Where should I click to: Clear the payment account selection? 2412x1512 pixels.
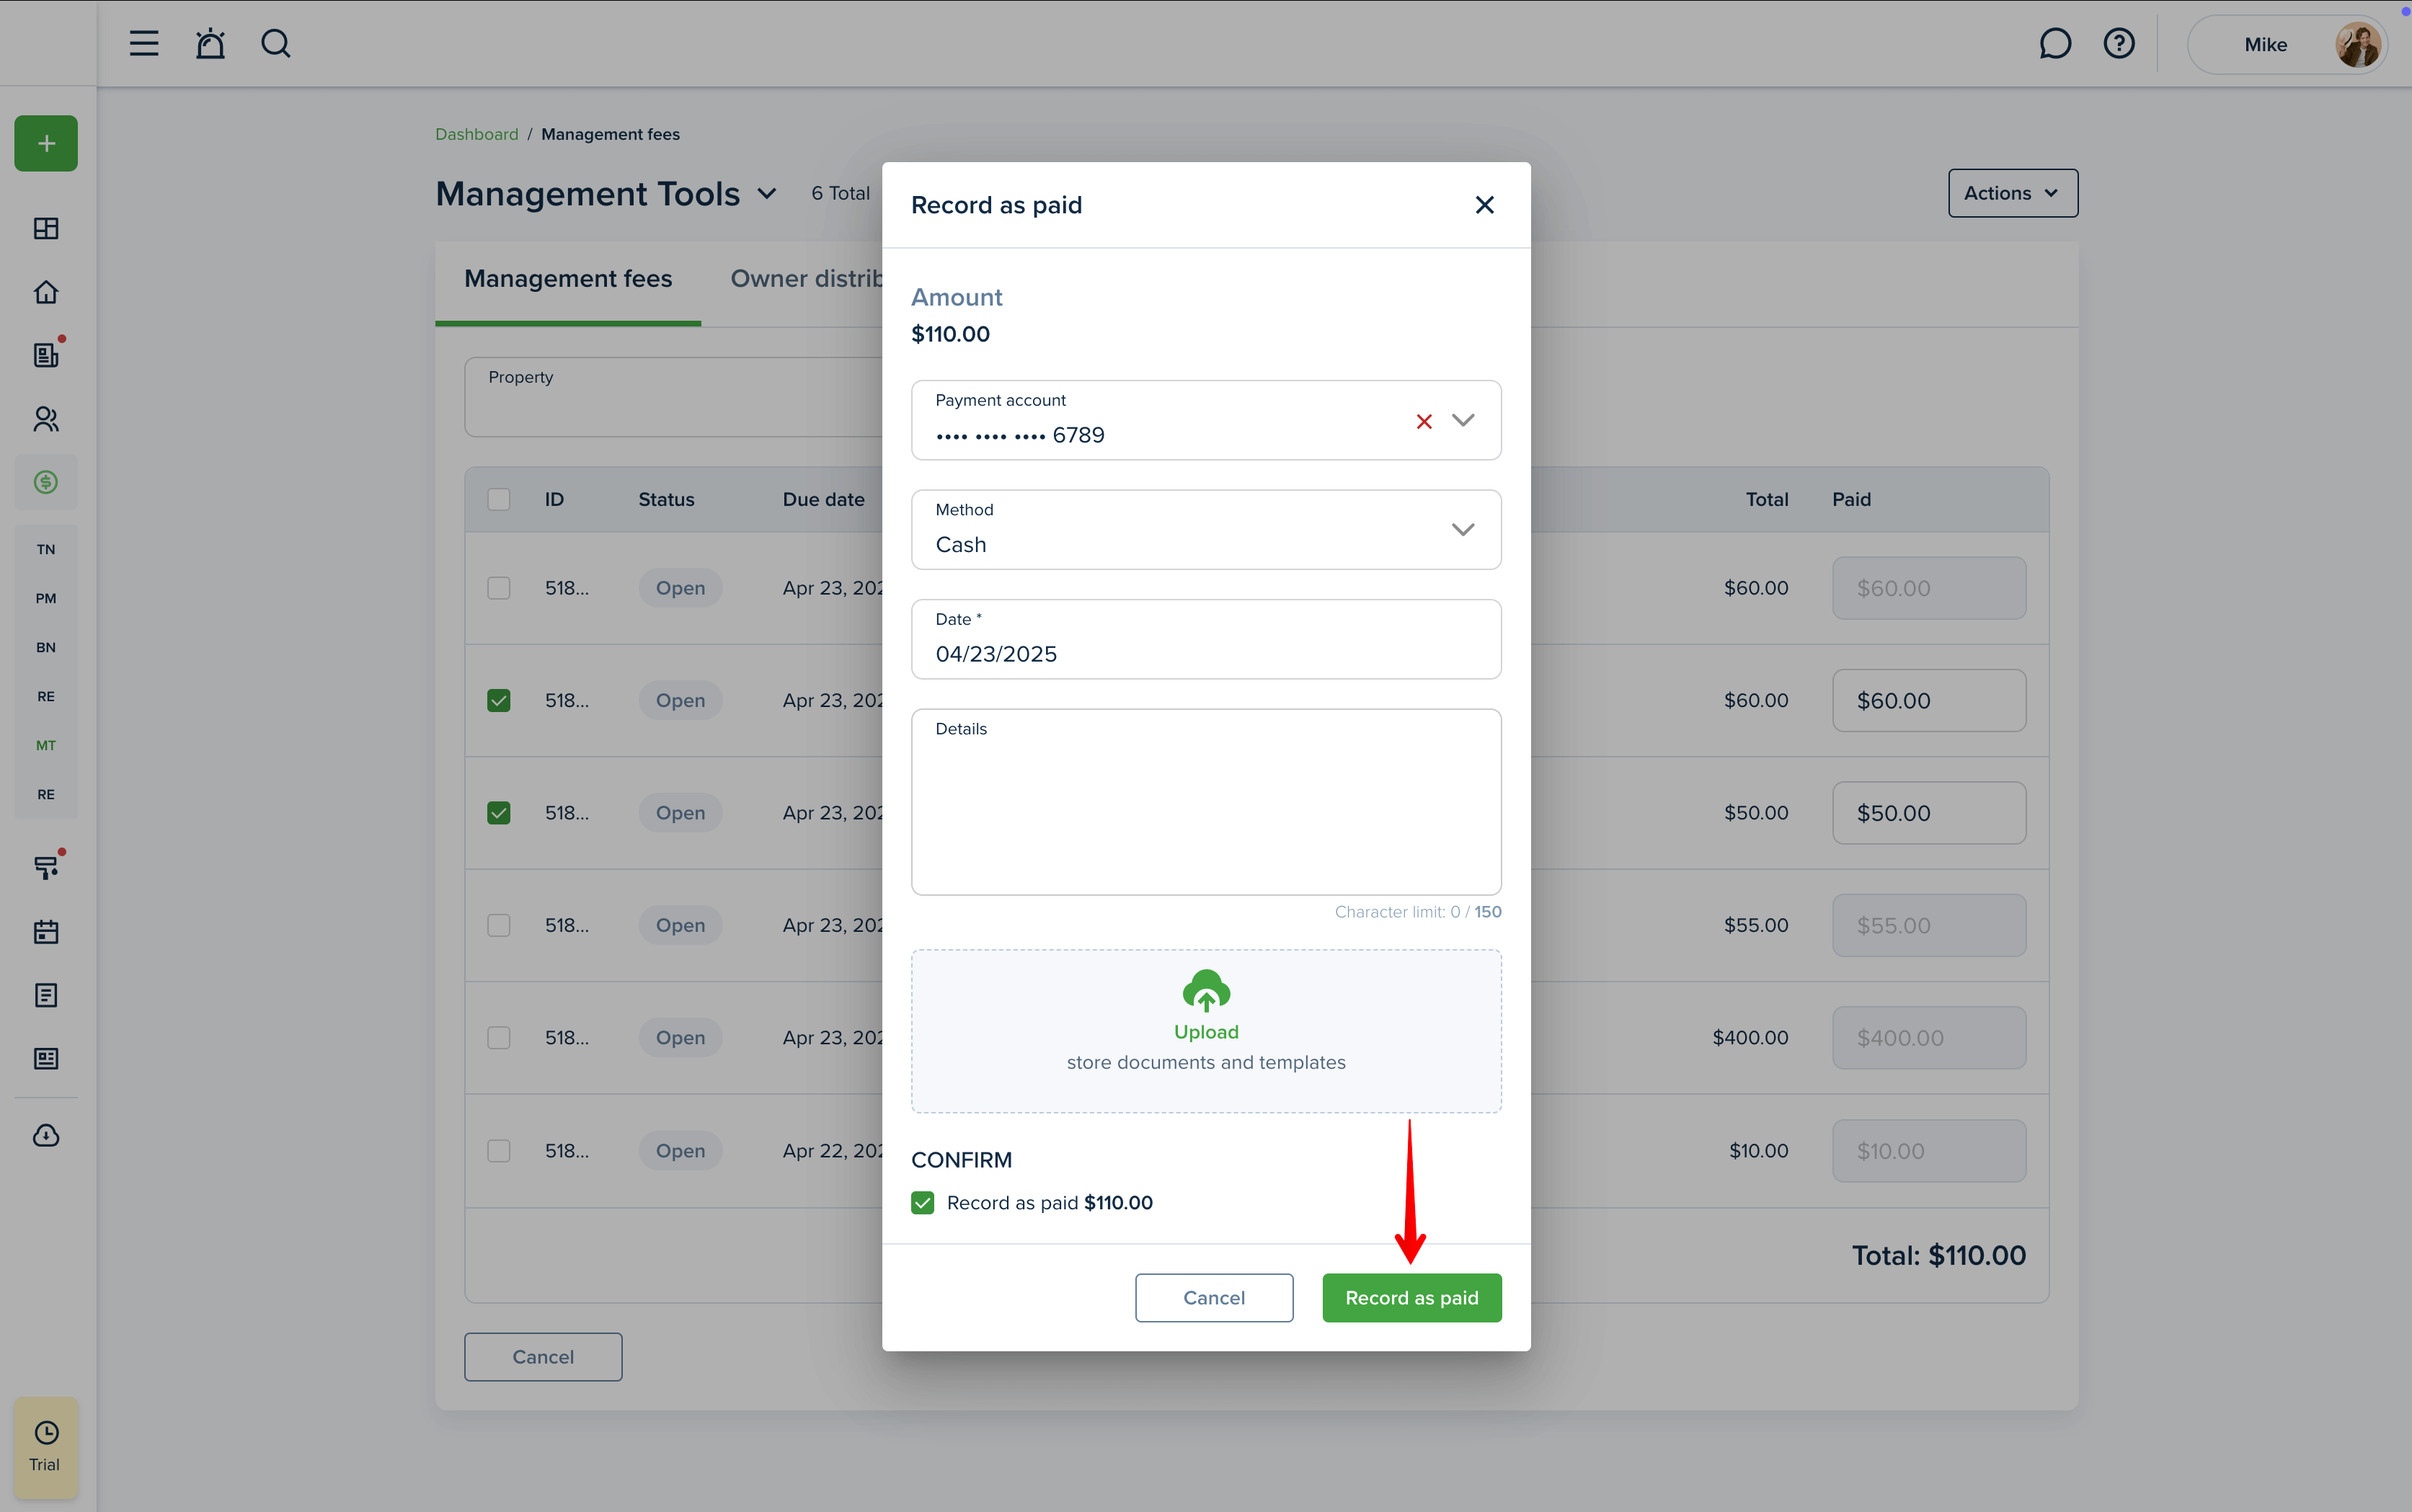click(x=1424, y=421)
